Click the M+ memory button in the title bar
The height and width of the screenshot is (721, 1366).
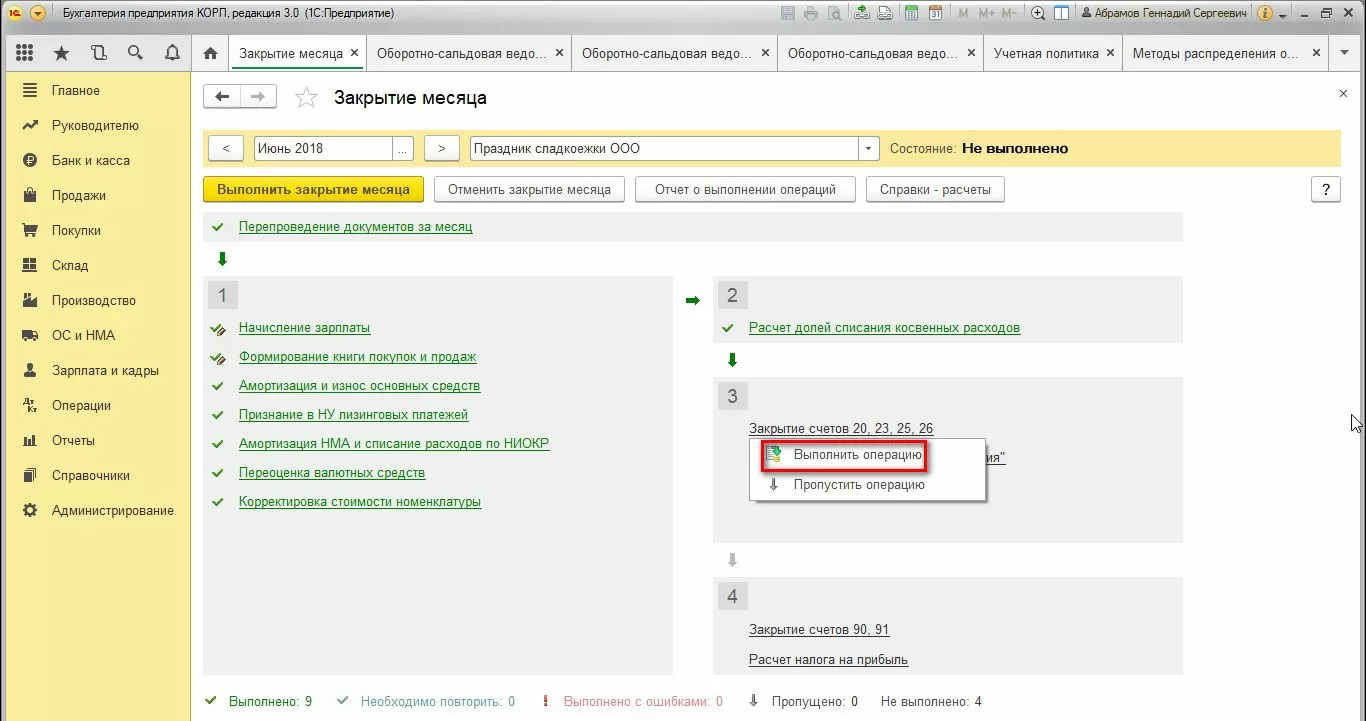pos(985,14)
